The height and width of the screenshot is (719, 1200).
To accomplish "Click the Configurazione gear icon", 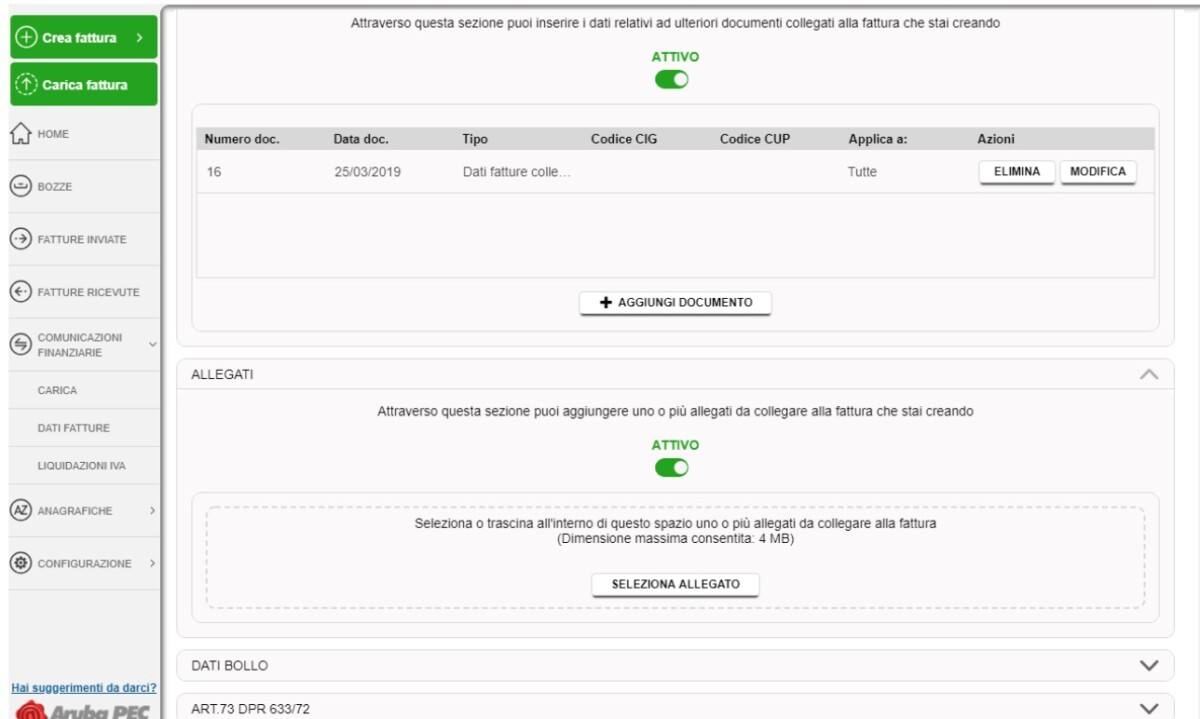I will [20, 563].
